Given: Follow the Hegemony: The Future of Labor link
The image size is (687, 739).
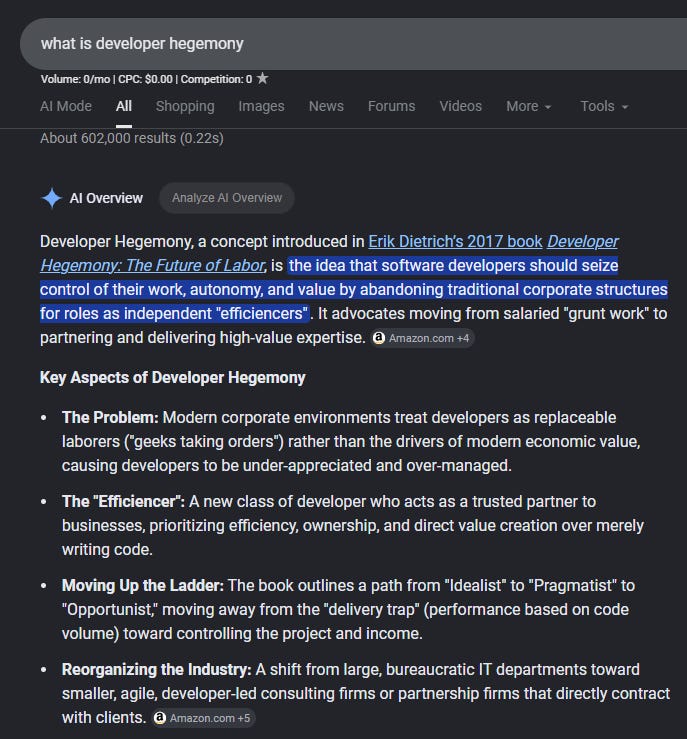Looking at the screenshot, I should pos(153,265).
